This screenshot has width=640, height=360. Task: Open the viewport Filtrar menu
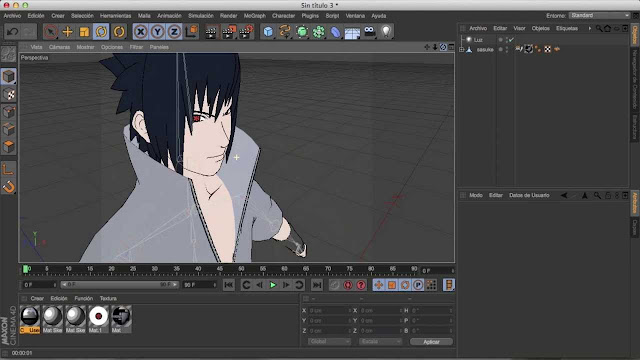[x=136, y=47]
